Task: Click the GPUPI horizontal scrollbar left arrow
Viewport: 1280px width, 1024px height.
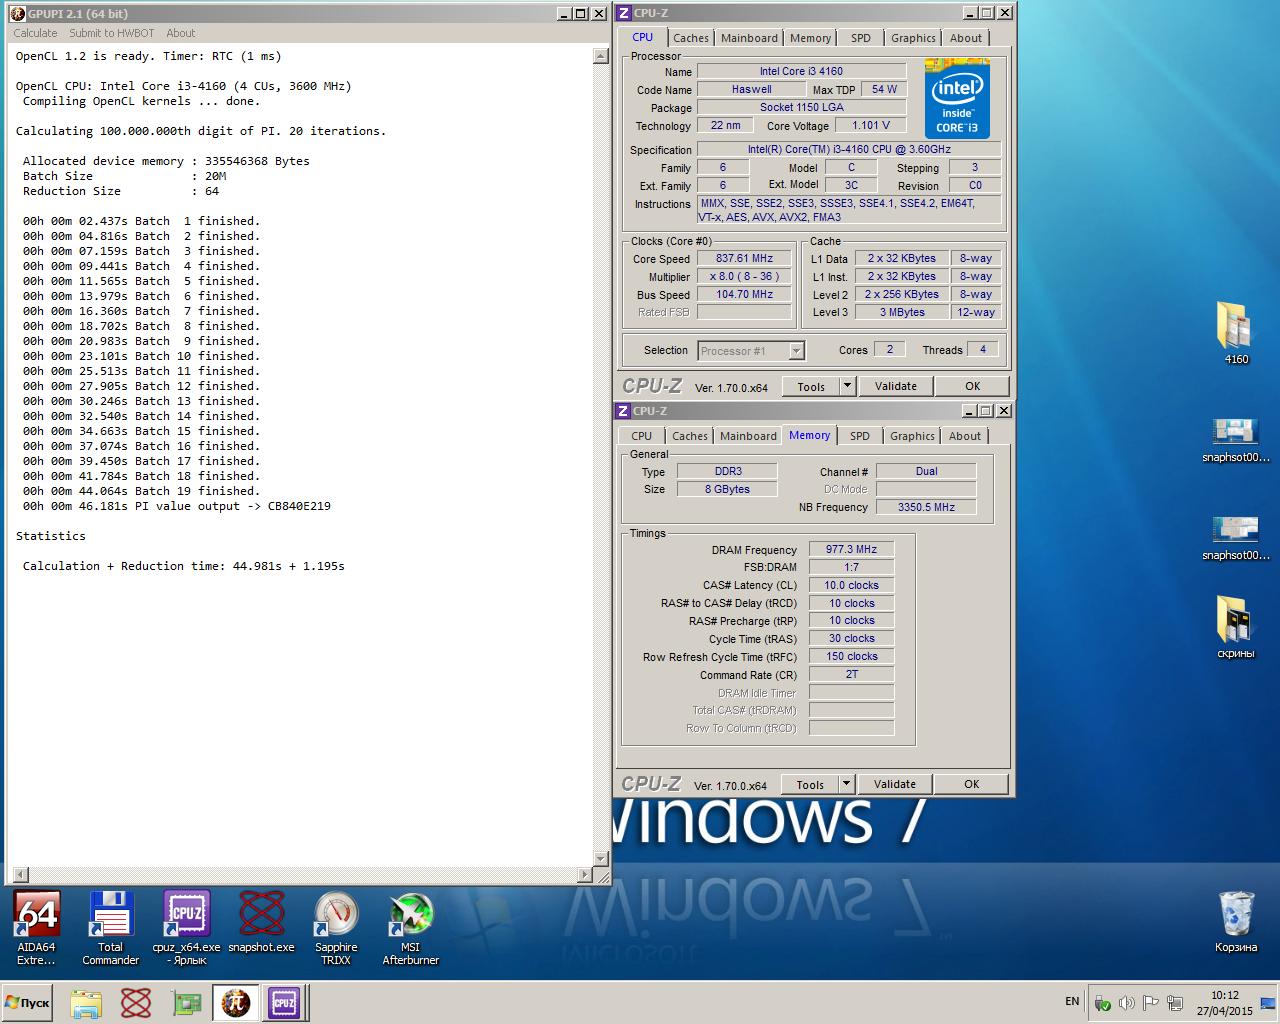Action: (x=22, y=875)
